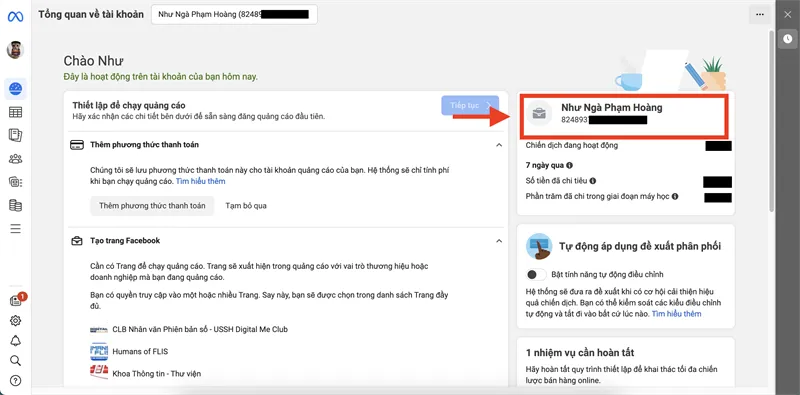Close the panel with the X button
Image resolution: width=800 pixels, height=395 pixels.
pos(788,15)
